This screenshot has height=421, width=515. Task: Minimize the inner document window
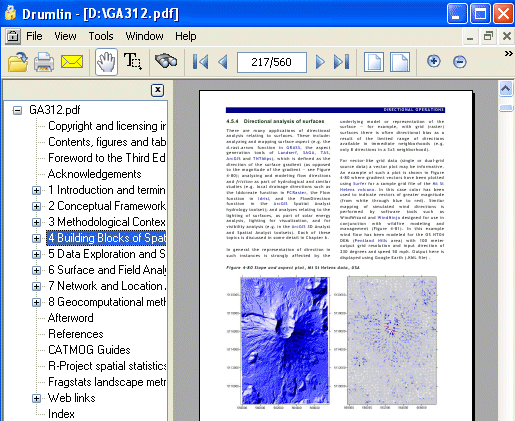[x=470, y=36]
